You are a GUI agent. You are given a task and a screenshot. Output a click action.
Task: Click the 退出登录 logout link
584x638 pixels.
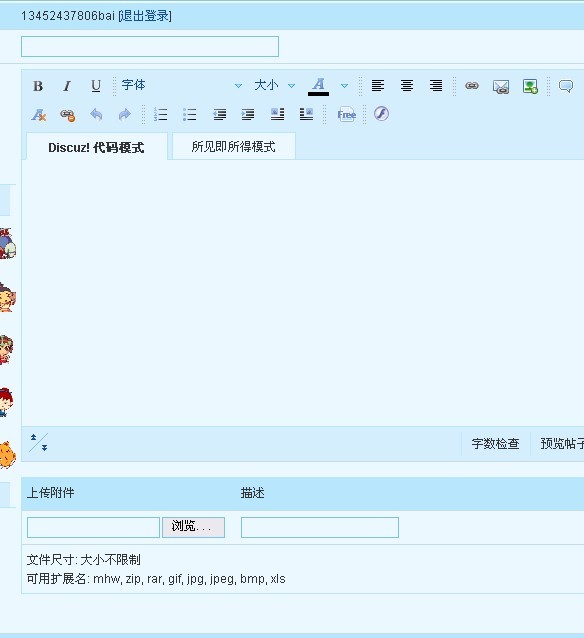(x=145, y=16)
